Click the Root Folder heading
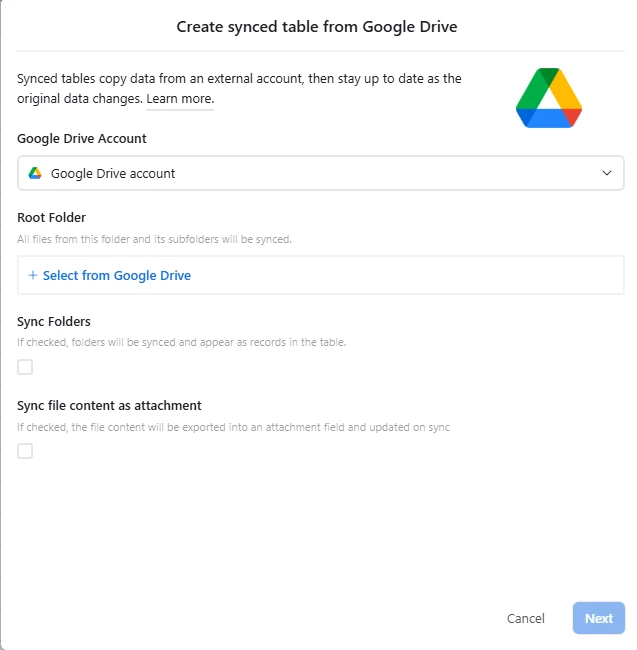Viewport: 637px width, 650px height. click(51, 218)
